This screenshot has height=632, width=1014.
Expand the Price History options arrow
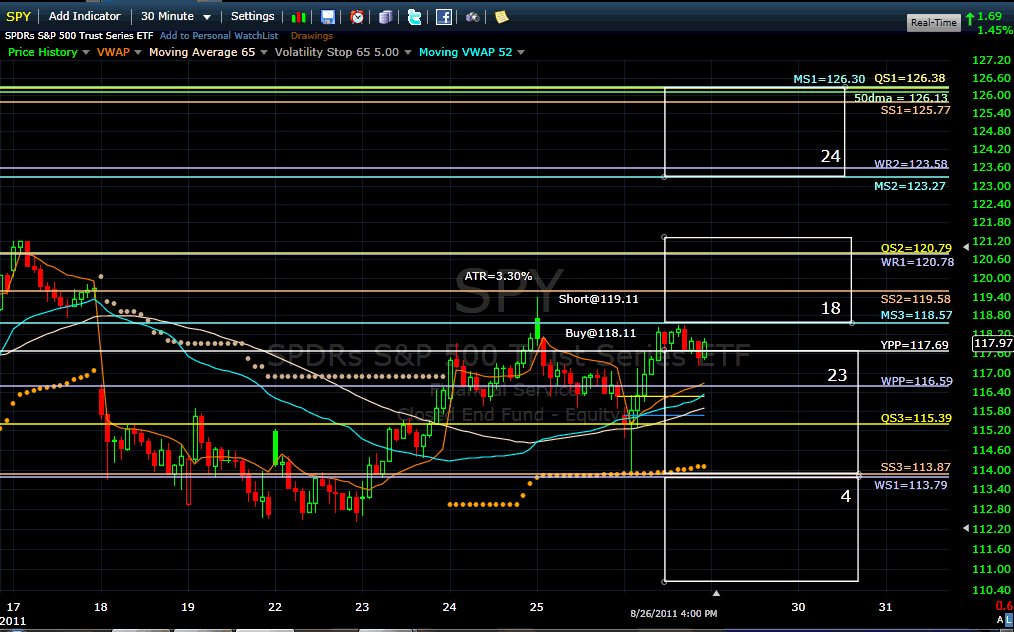(x=86, y=52)
